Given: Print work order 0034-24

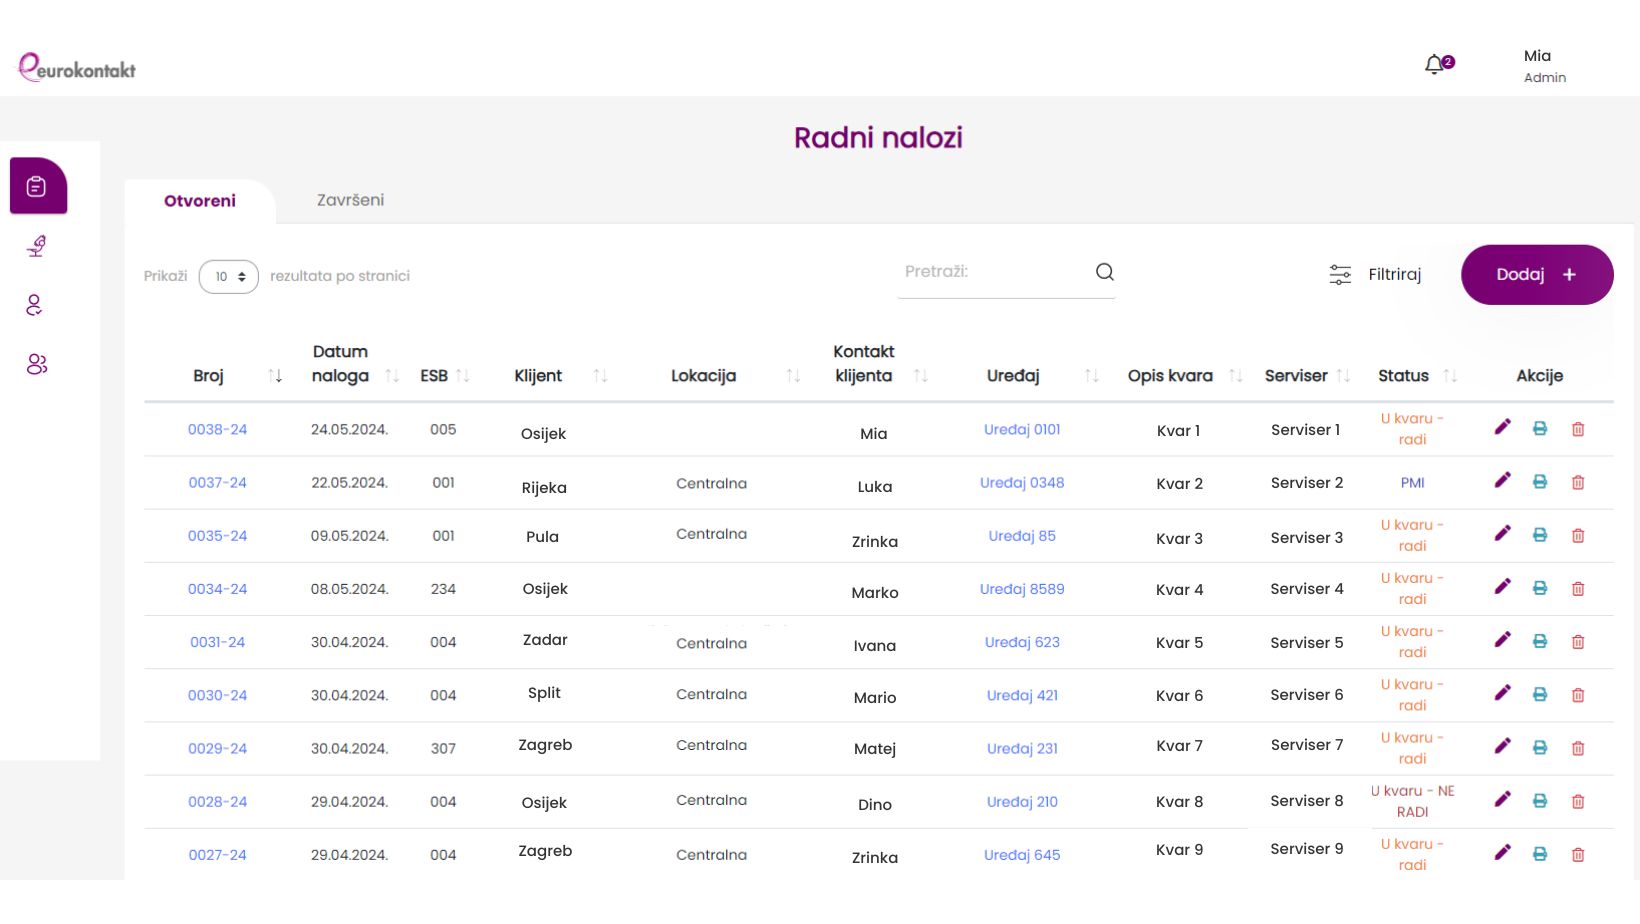Looking at the screenshot, I should tap(1540, 588).
